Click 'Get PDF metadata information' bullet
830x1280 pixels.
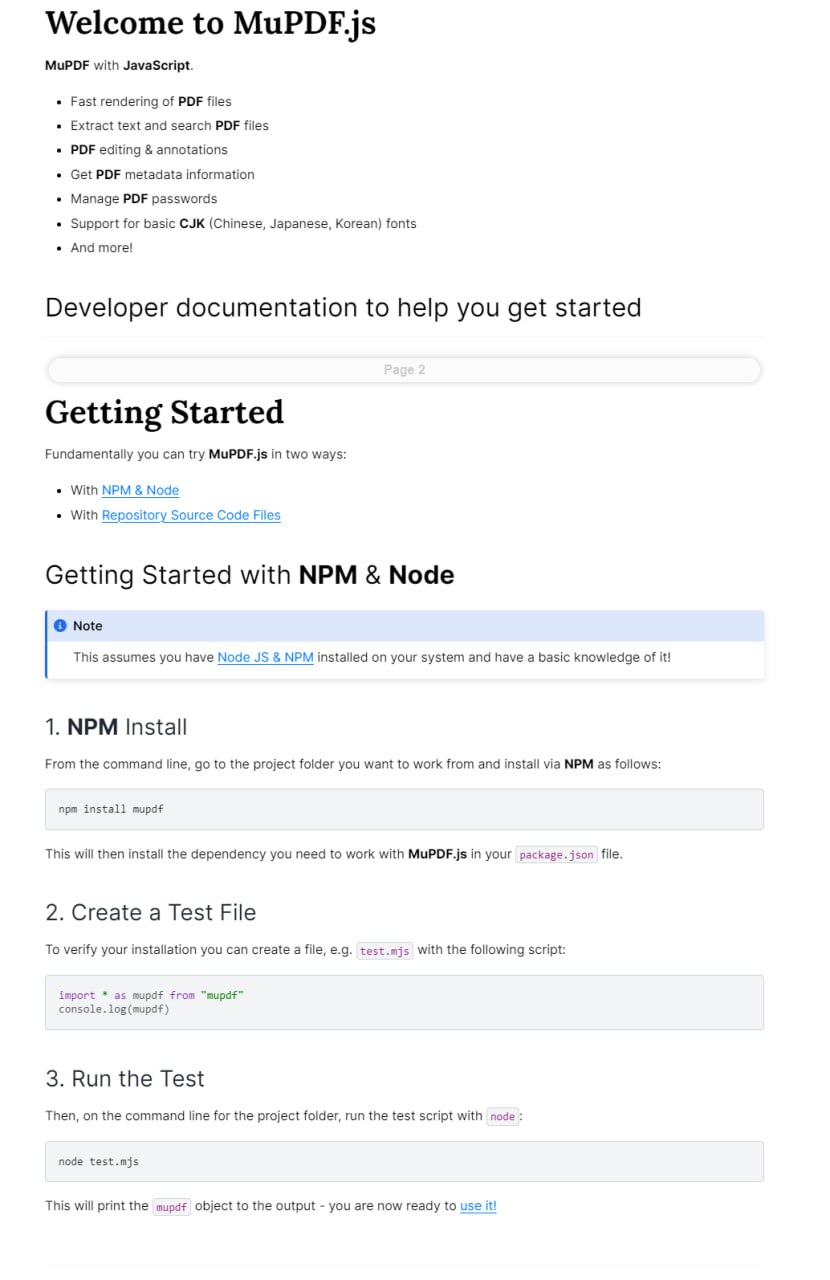[x=163, y=175]
